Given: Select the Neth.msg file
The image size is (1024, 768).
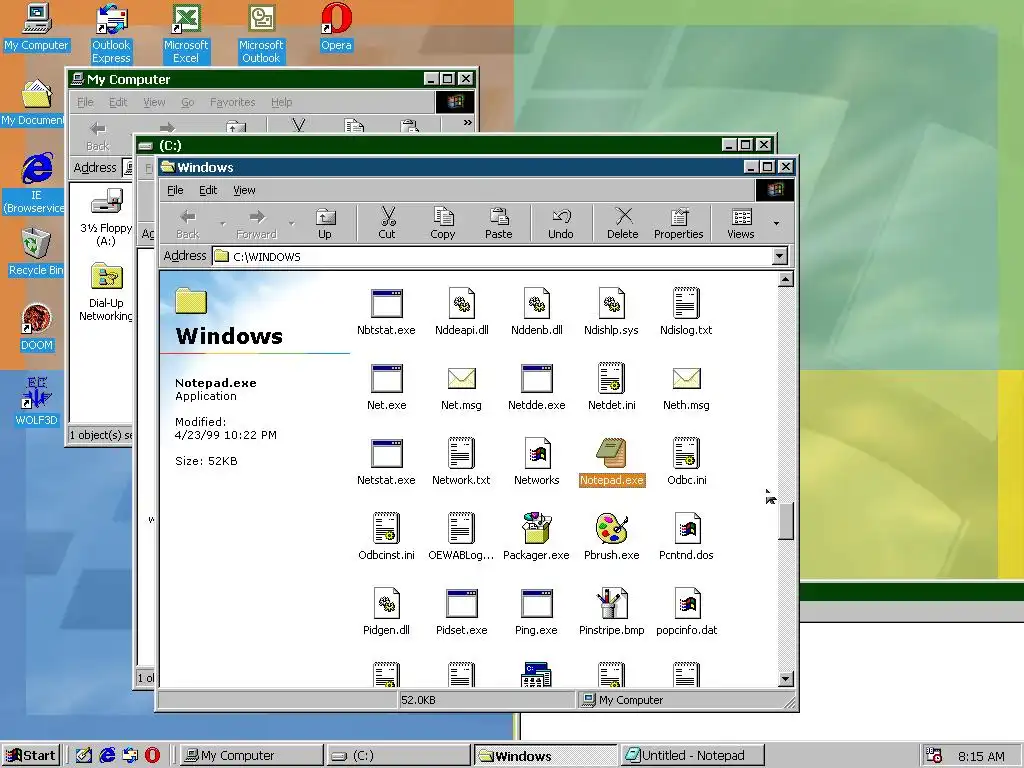Looking at the screenshot, I should (686, 387).
